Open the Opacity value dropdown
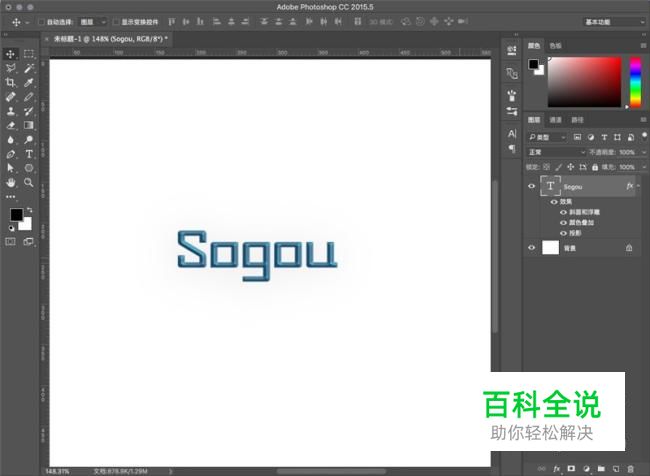This screenshot has width=650, height=476. click(644, 152)
